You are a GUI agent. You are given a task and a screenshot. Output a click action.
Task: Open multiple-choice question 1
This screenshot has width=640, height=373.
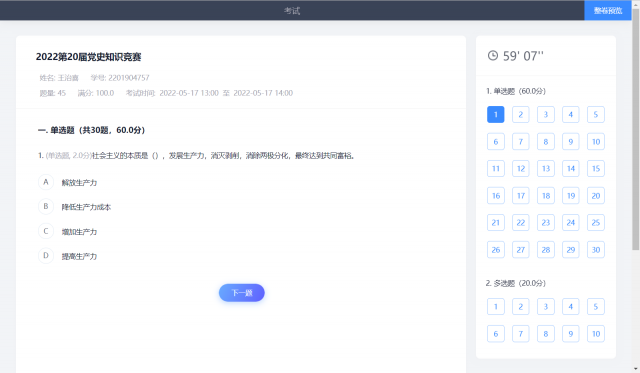[496, 307]
